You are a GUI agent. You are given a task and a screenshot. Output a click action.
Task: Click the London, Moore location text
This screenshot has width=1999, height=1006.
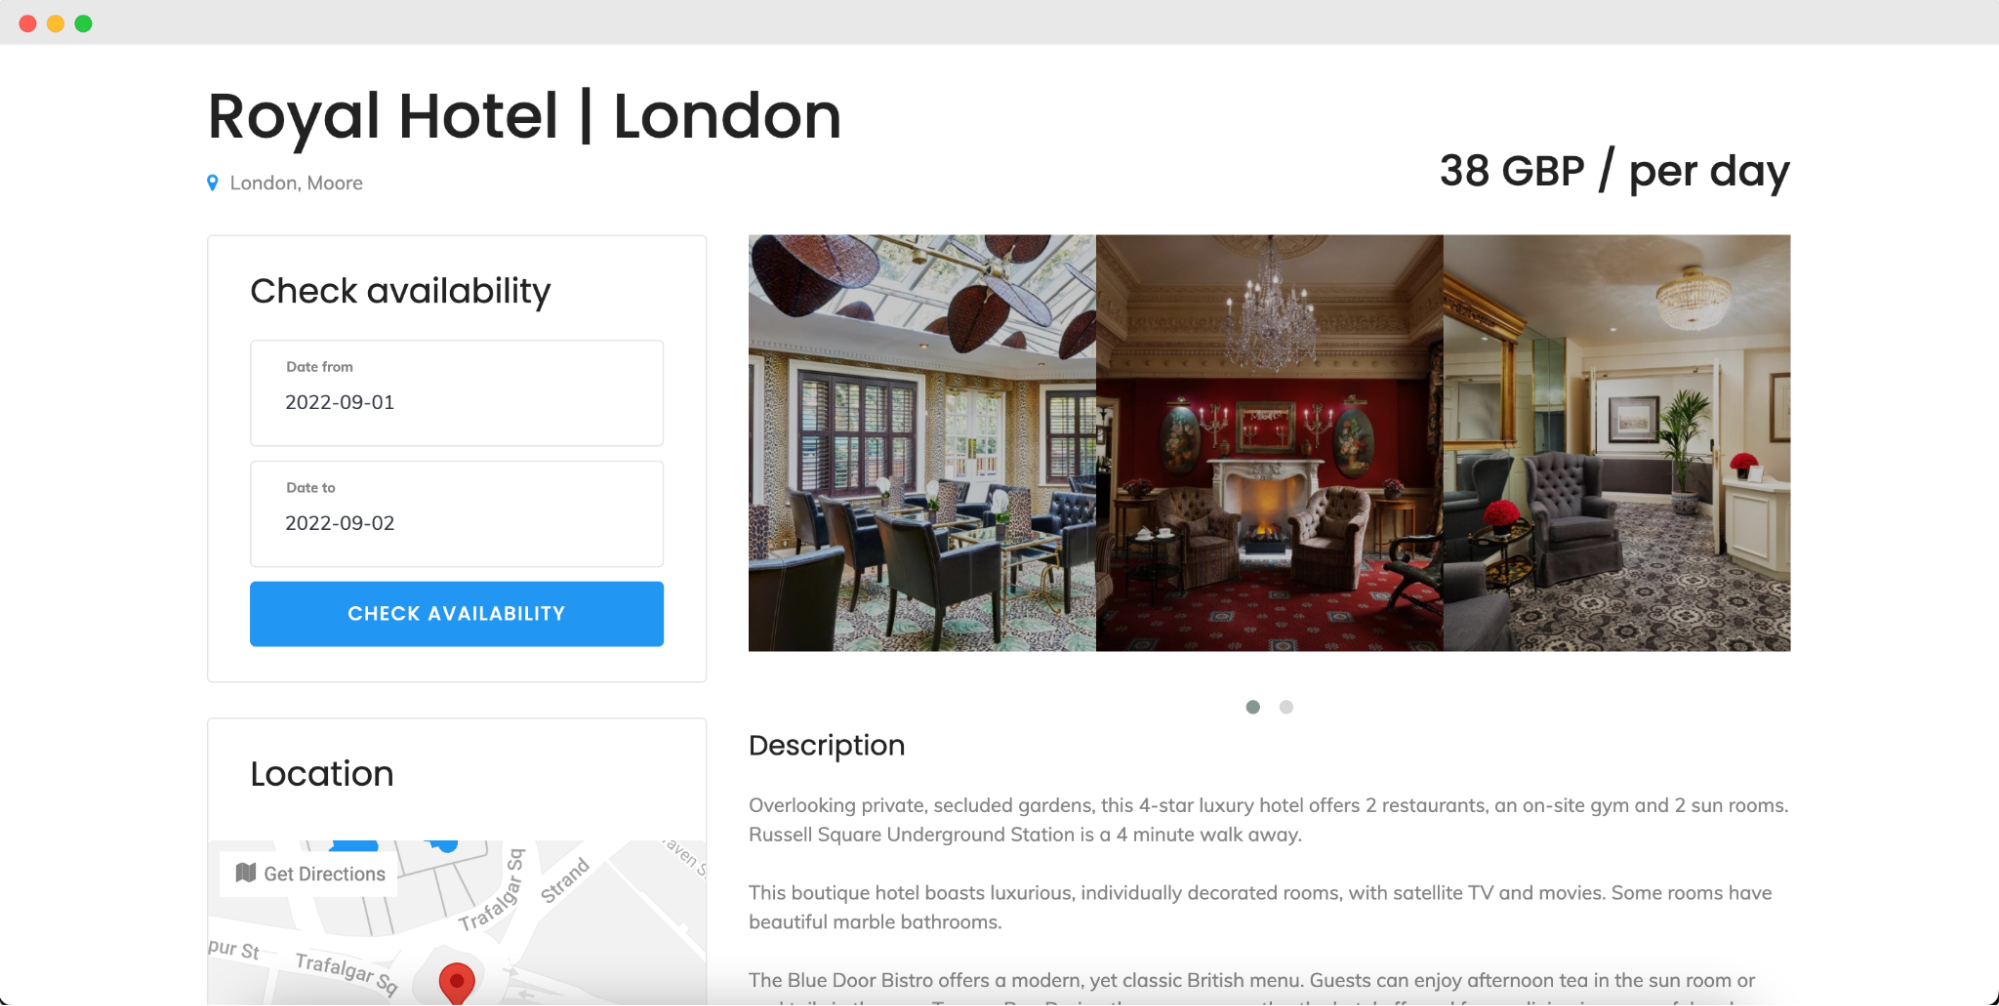coord(296,183)
